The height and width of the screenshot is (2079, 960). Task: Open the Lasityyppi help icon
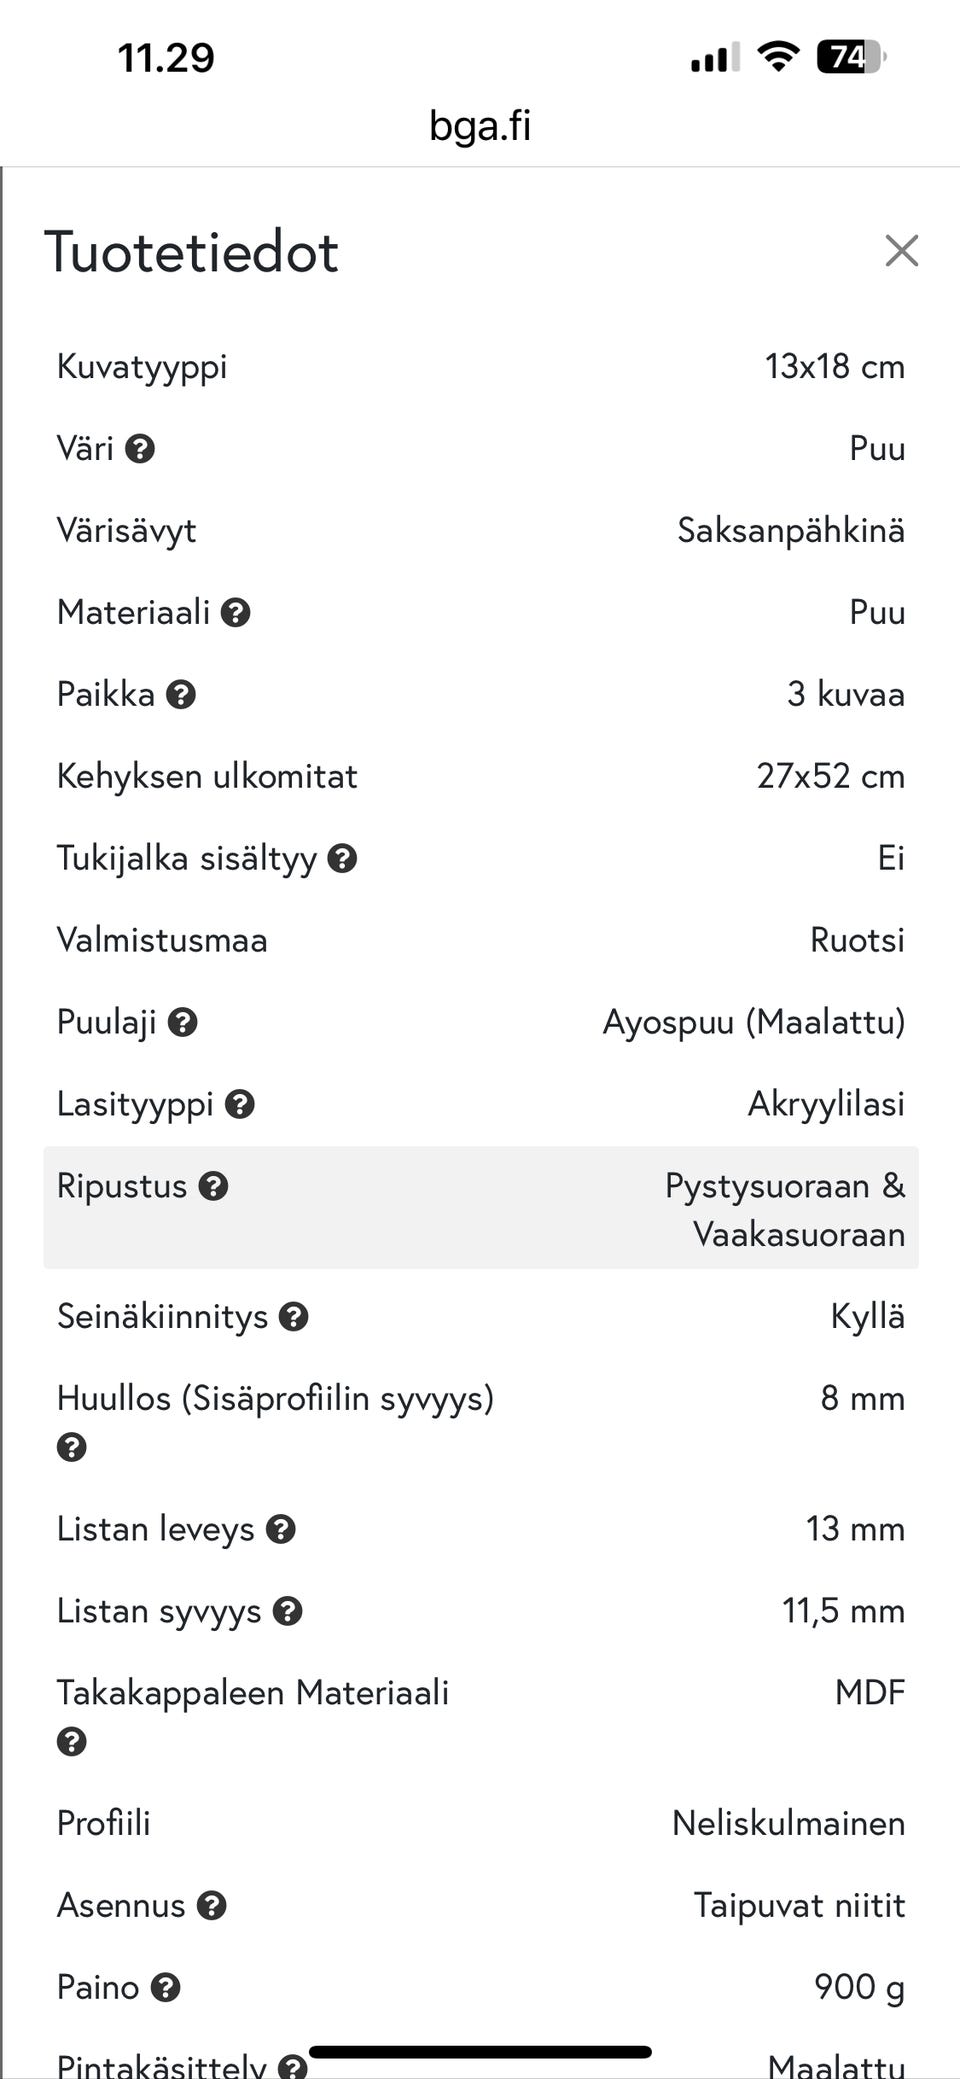pos(238,1104)
